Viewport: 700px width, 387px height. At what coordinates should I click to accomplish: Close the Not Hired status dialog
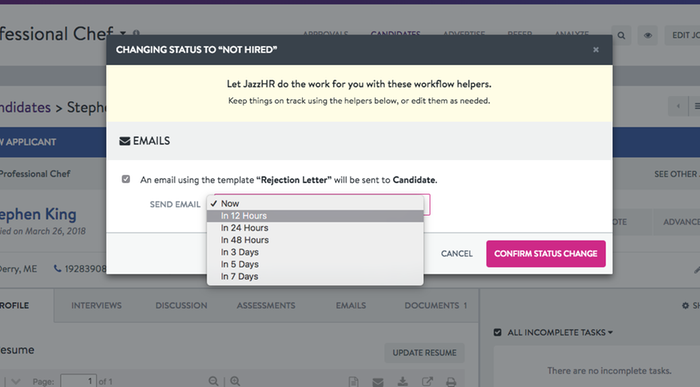(x=596, y=50)
